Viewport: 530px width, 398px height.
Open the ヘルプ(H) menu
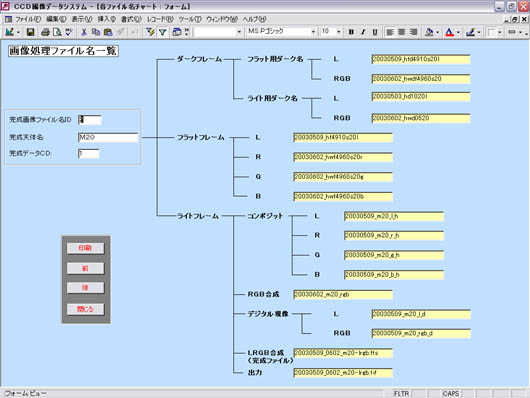pos(255,19)
